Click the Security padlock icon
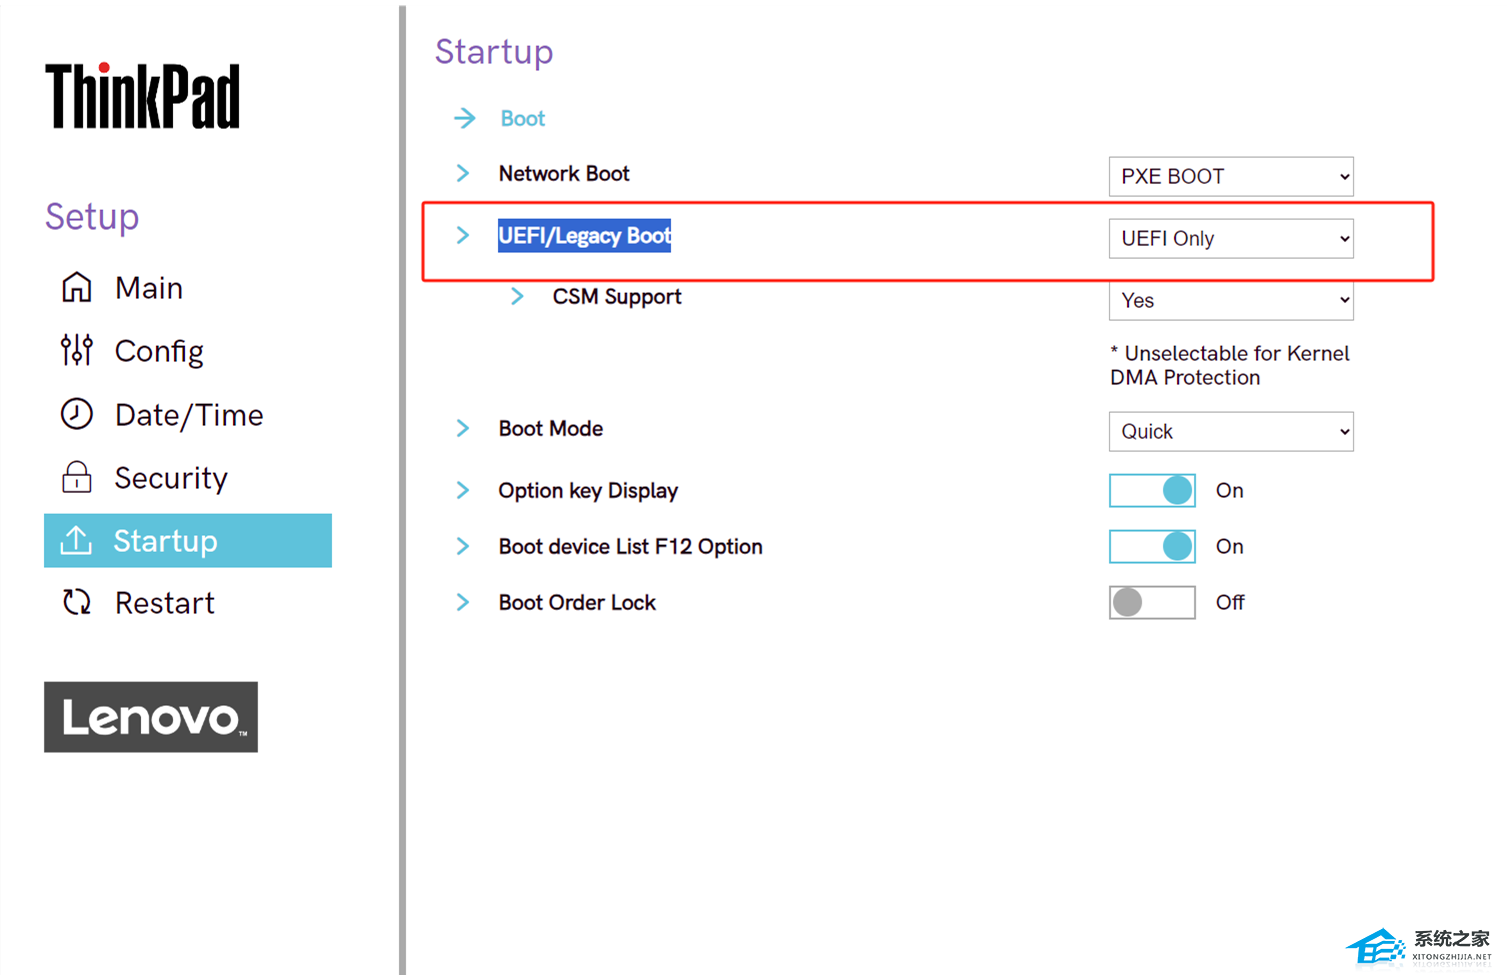This screenshot has width=1507, height=975. tap(77, 478)
